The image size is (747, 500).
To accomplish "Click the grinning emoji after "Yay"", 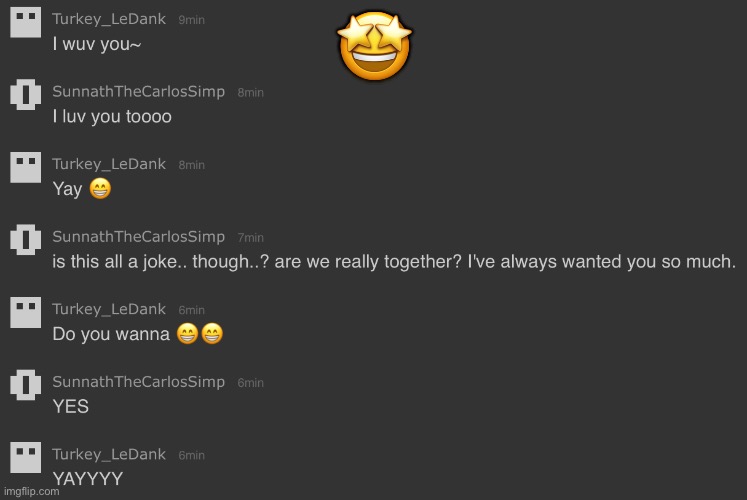I will 100,189.
